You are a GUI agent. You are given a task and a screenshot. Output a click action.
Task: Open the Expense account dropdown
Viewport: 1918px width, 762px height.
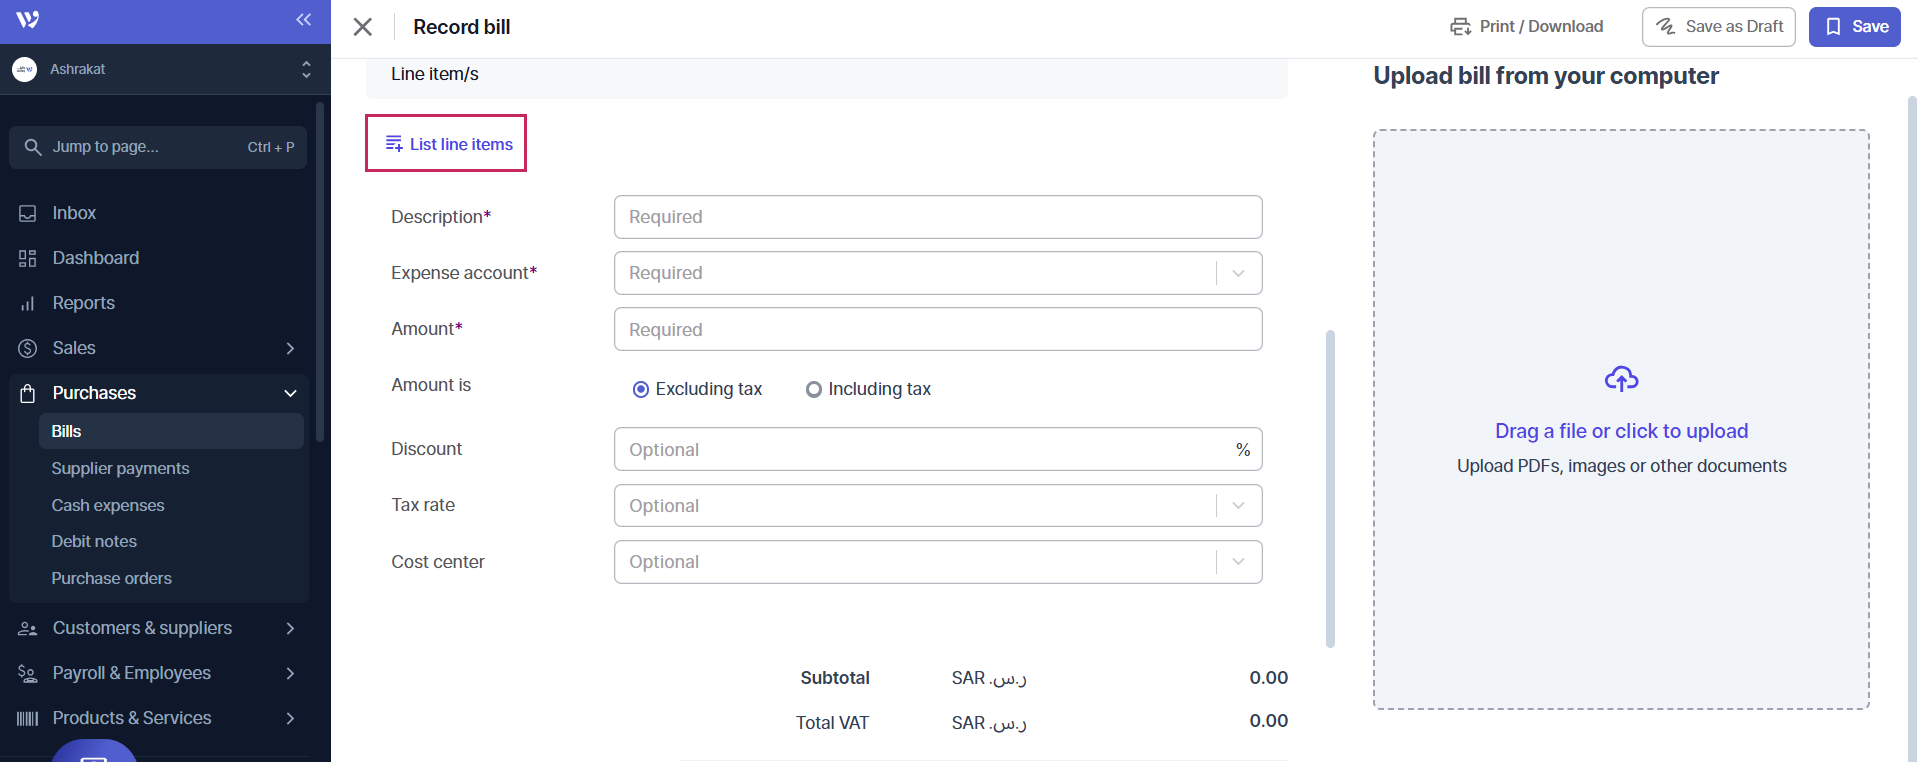1238,273
